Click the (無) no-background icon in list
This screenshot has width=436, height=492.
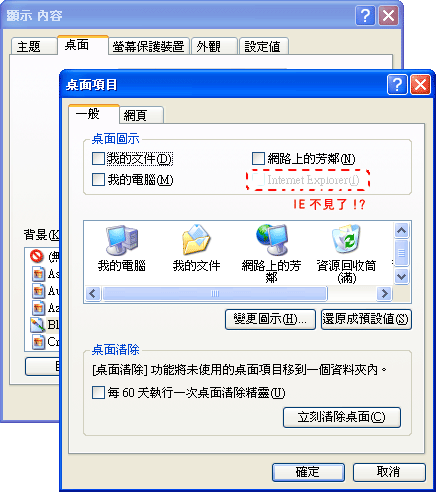point(37,256)
